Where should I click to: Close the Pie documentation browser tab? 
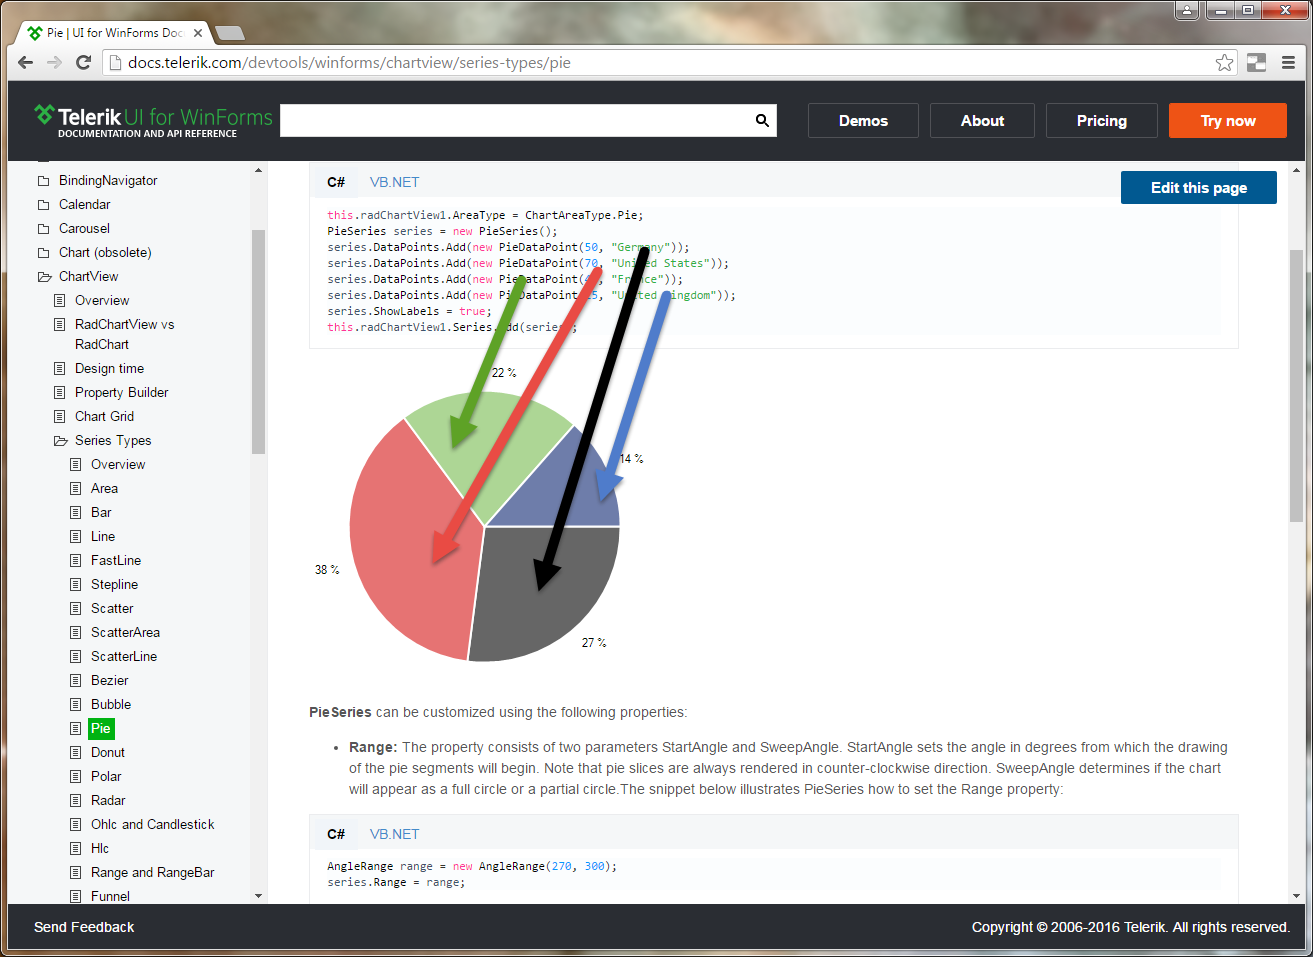(198, 33)
